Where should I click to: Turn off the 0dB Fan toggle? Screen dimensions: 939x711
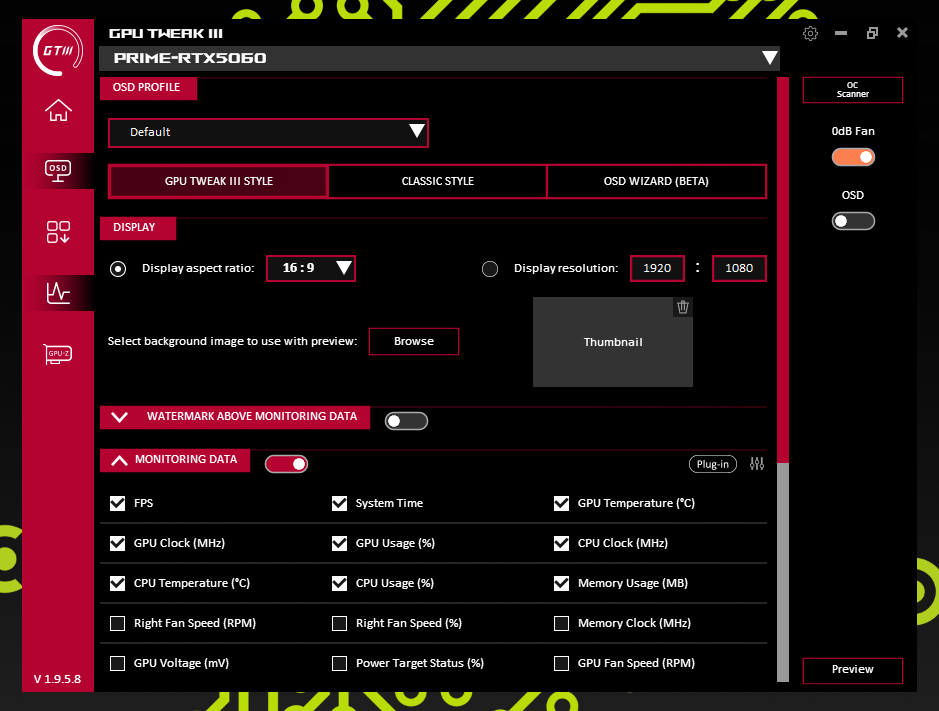tap(853, 157)
